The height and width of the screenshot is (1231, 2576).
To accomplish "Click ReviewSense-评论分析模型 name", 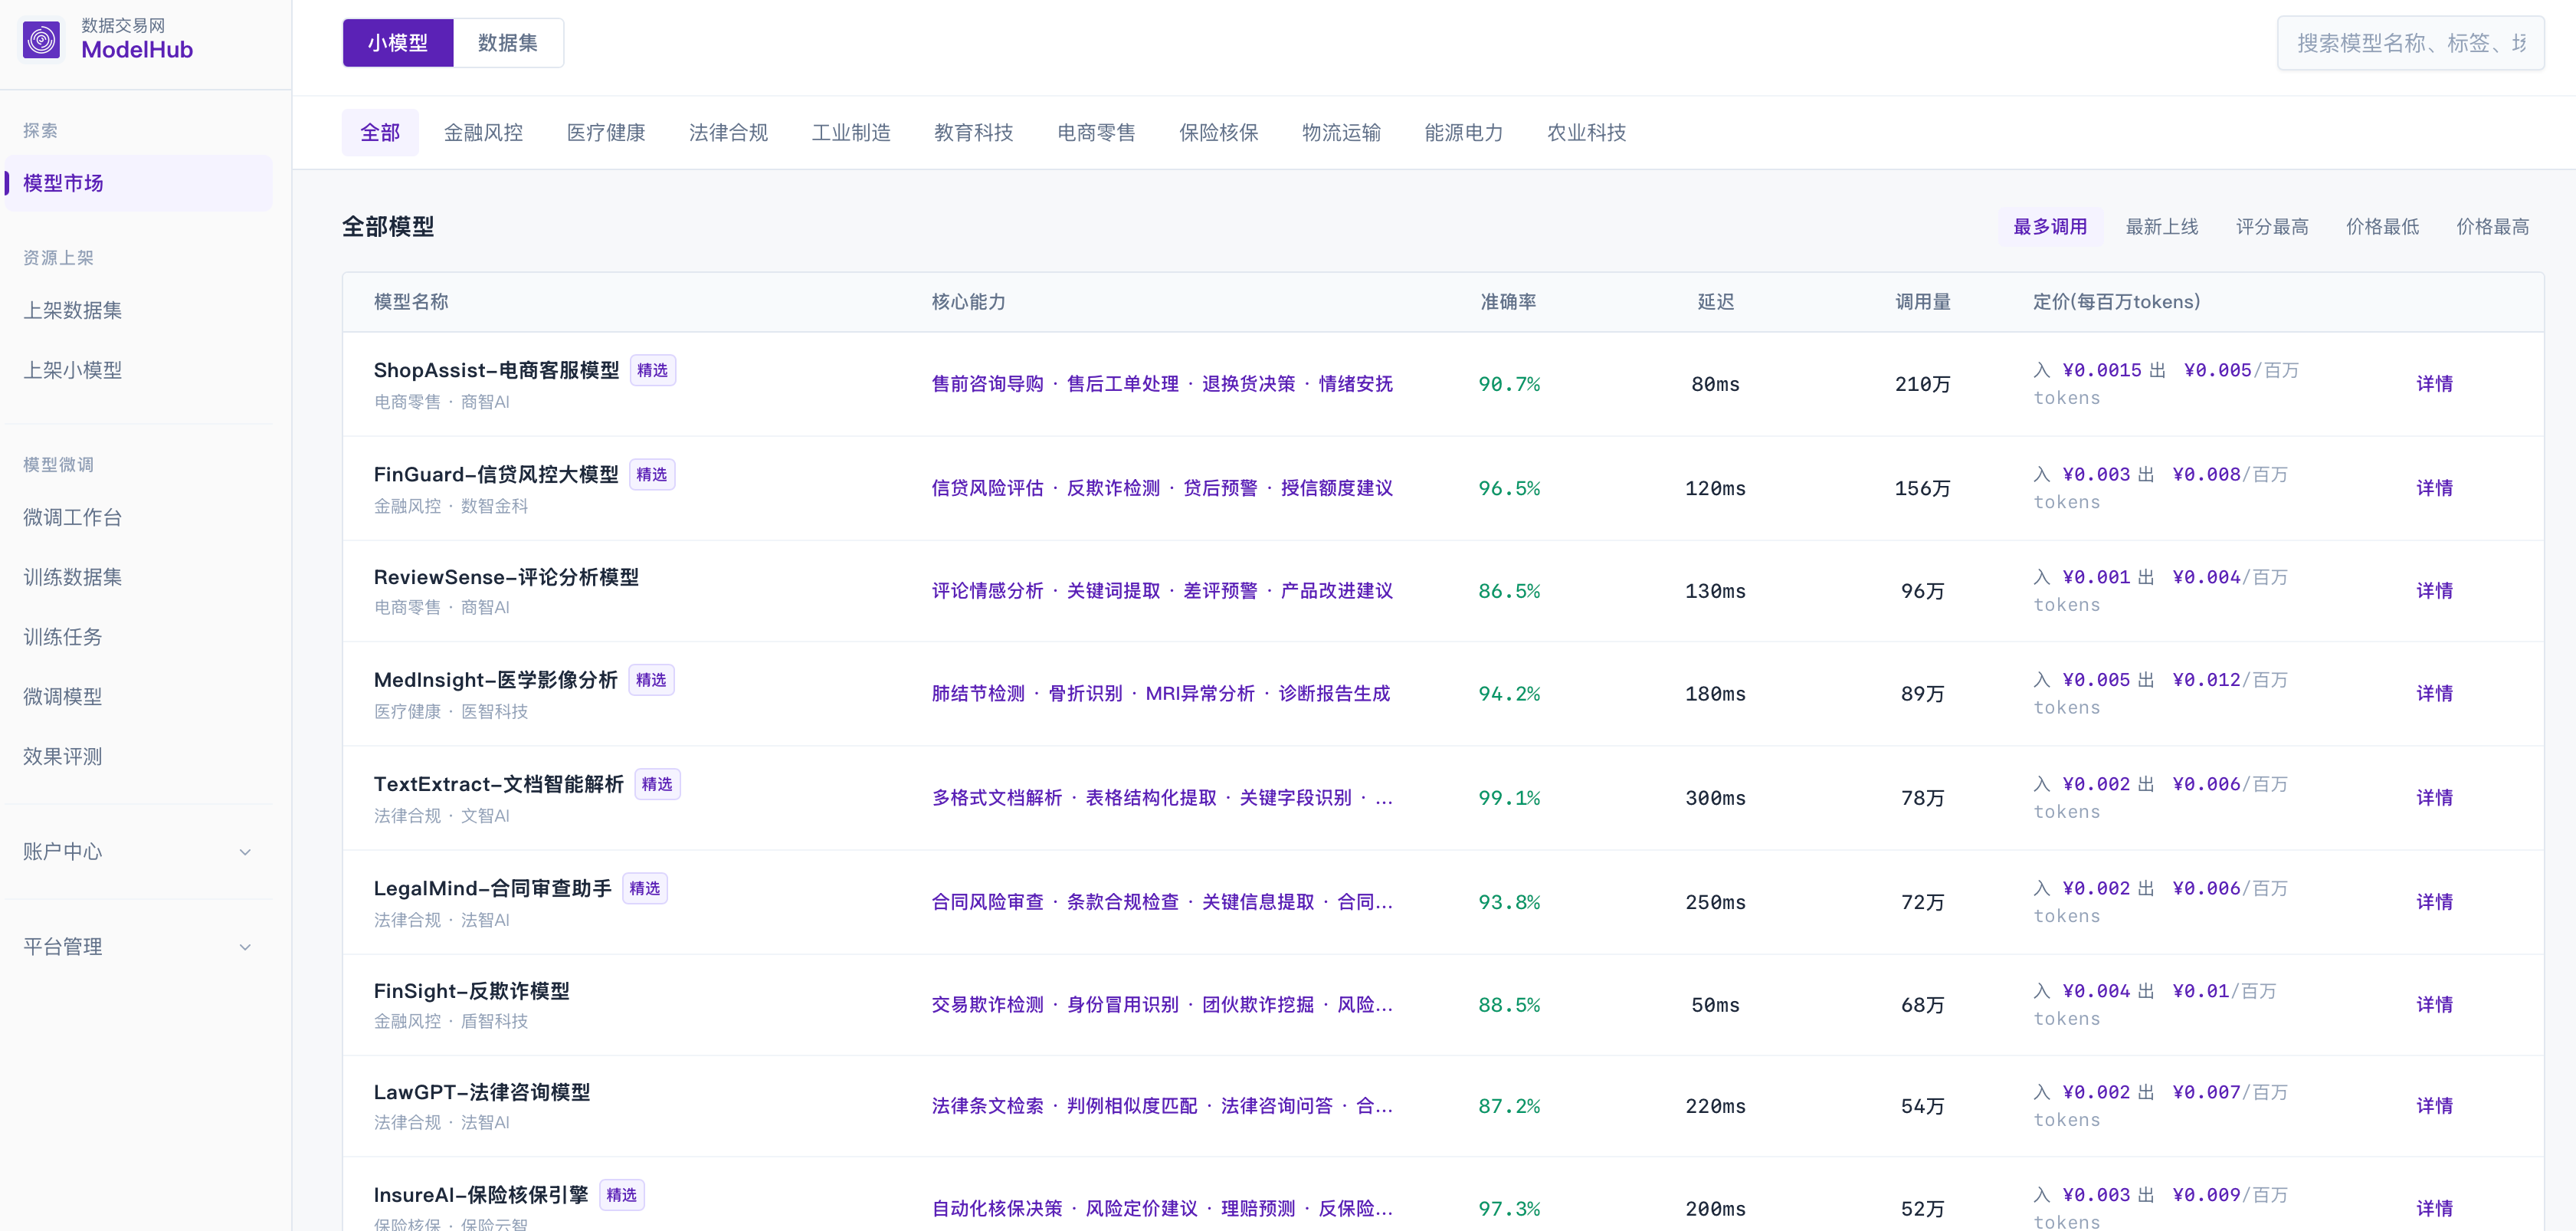I will pyautogui.click(x=506, y=577).
